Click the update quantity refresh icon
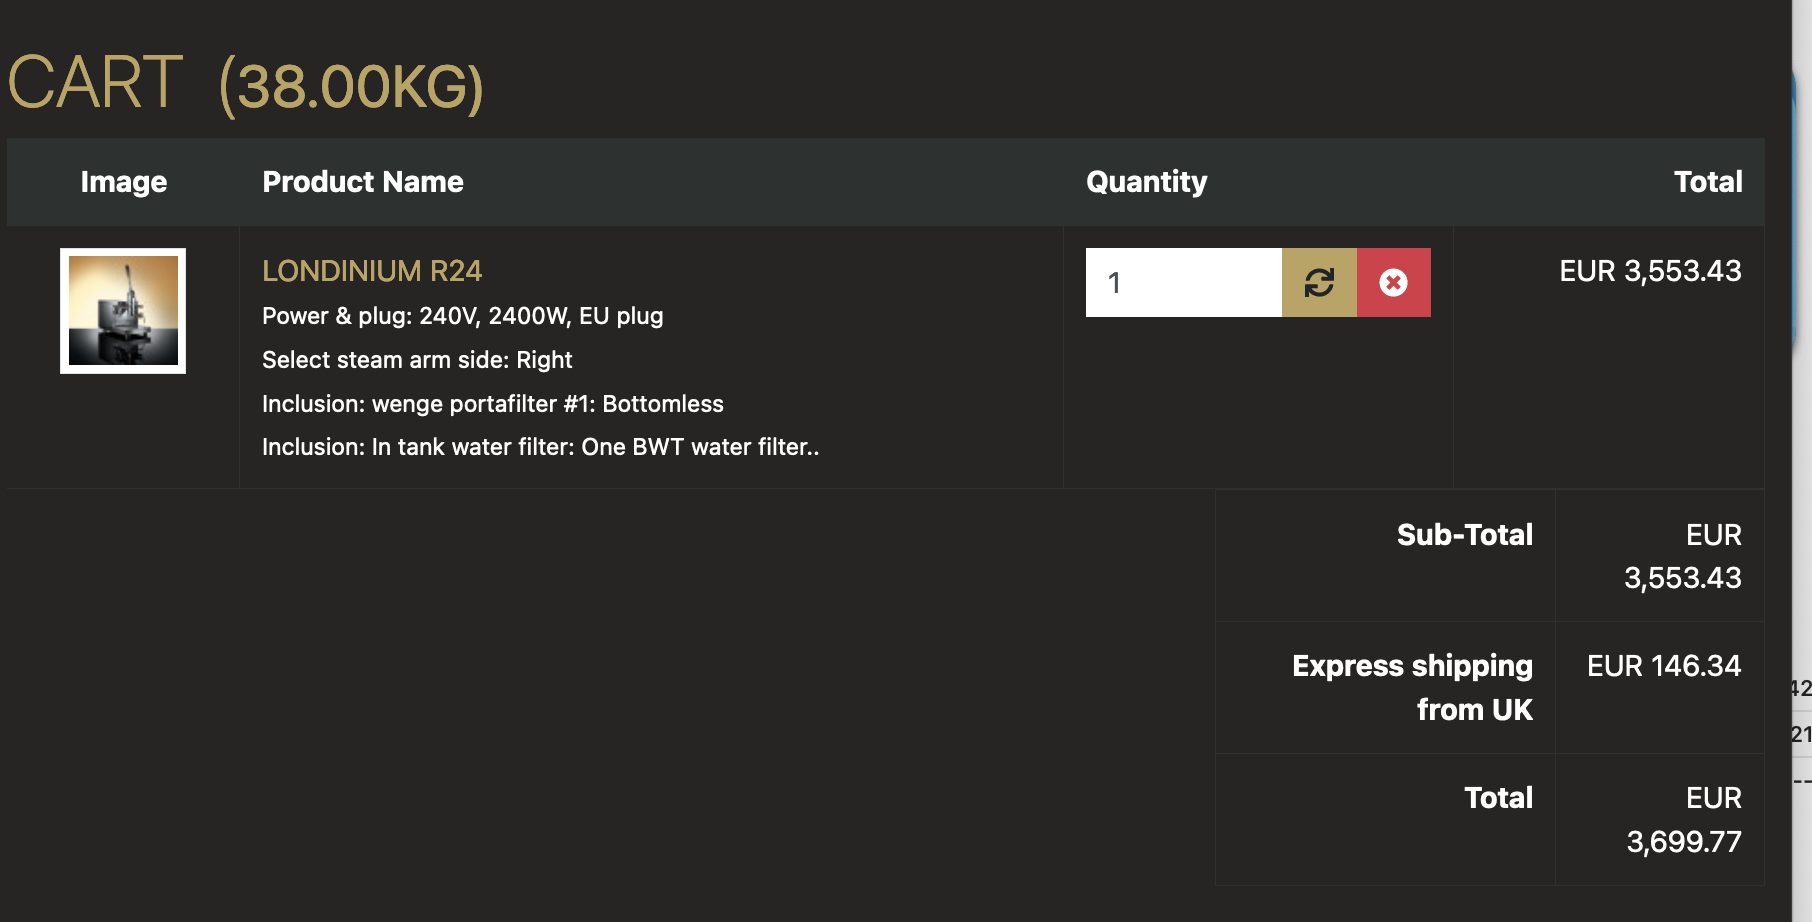The height and width of the screenshot is (922, 1812). pyautogui.click(x=1319, y=283)
